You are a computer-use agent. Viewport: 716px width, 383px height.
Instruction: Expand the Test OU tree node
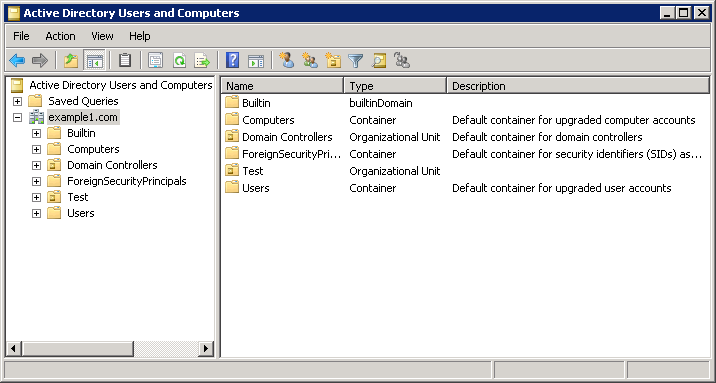(37, 197)
